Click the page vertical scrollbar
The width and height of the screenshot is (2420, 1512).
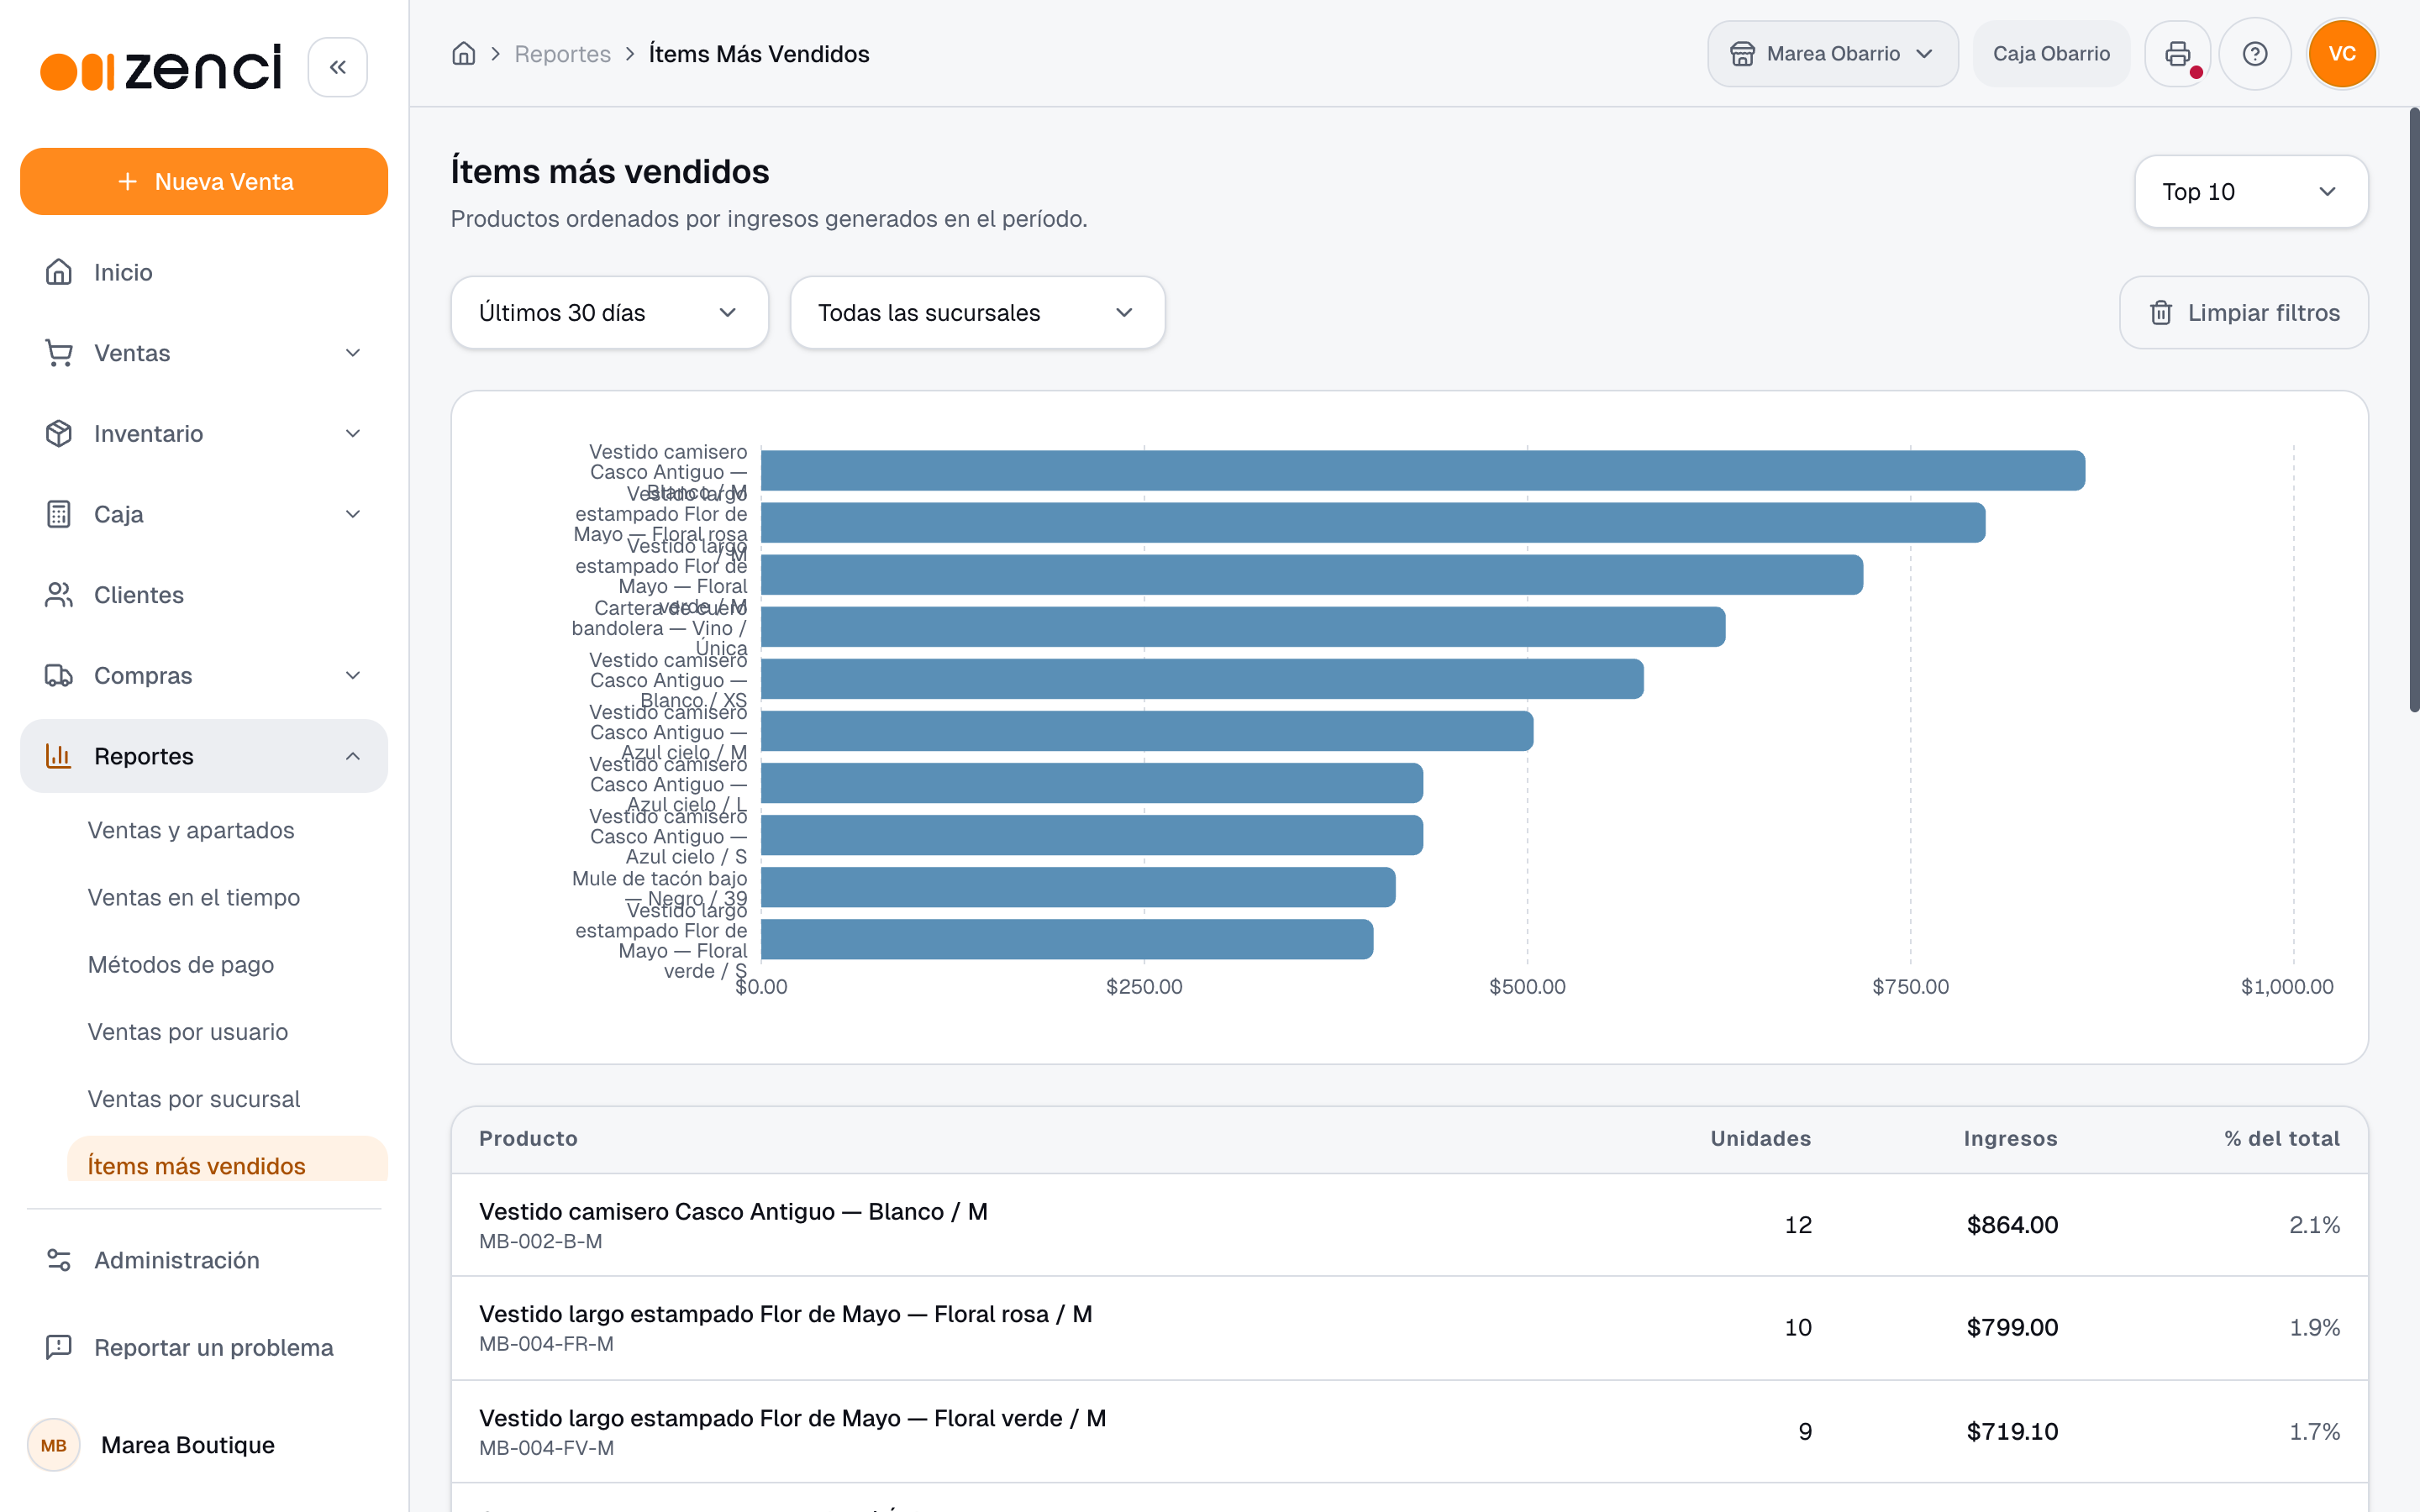pos(2413,410)
